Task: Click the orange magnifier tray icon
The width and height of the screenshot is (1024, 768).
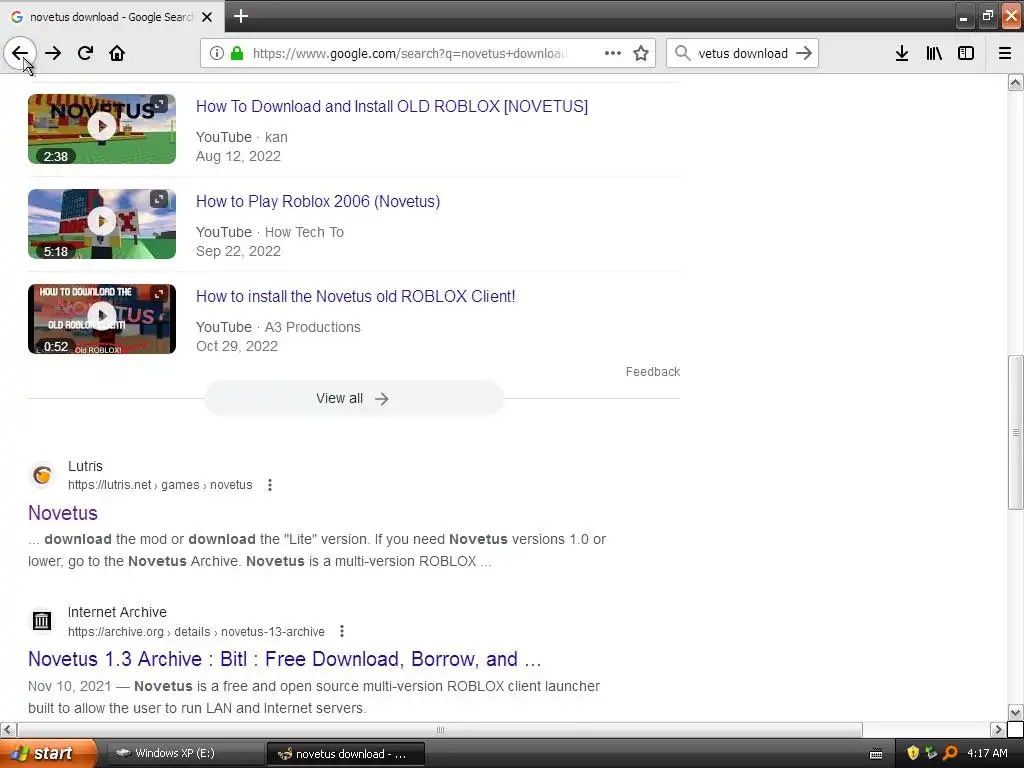Action: click(950, 754)
